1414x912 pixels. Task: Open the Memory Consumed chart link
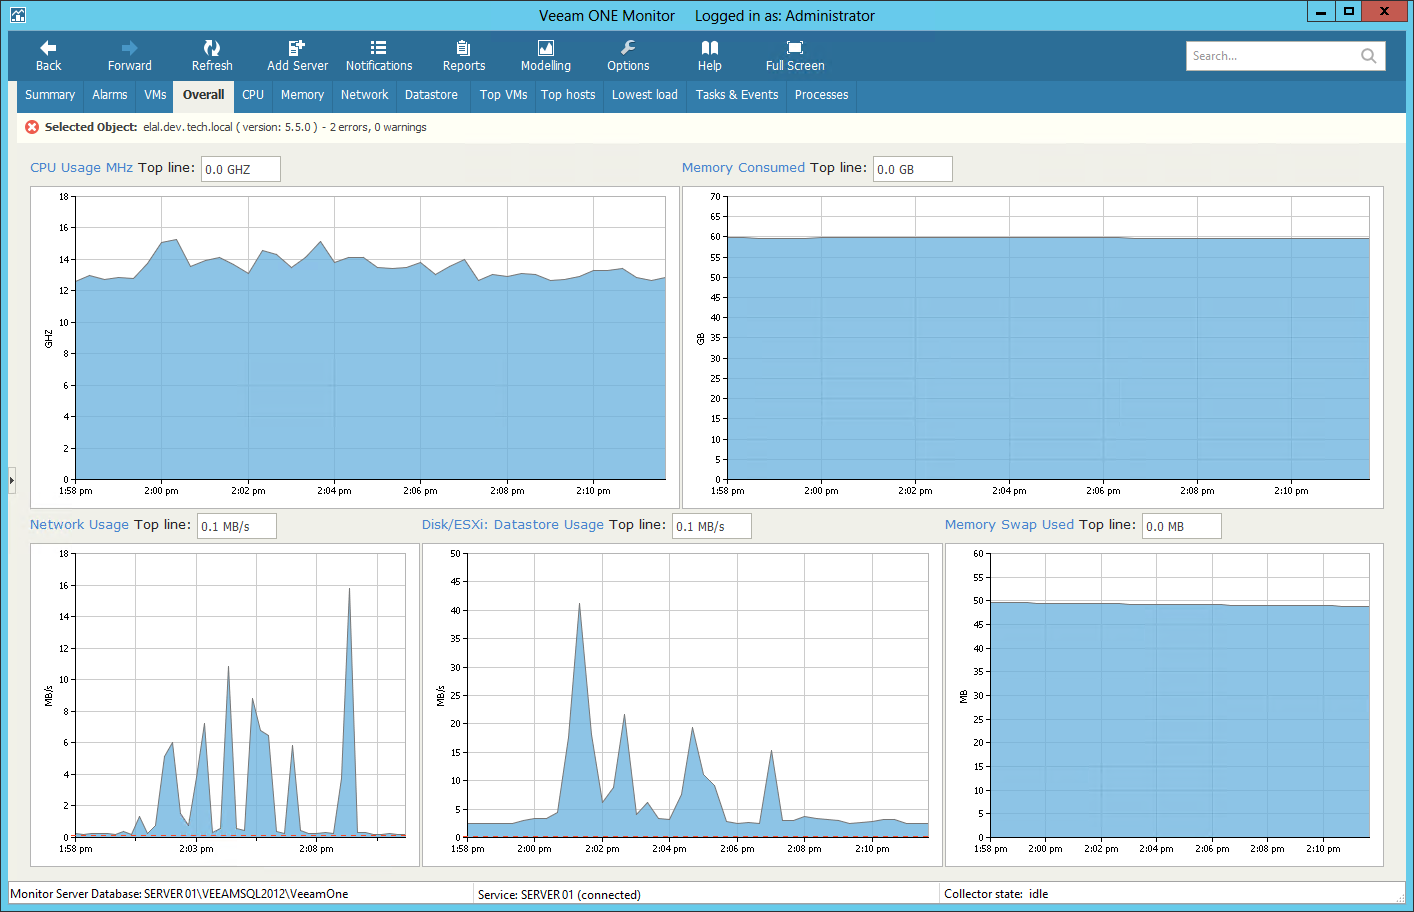tap(743, 168)
